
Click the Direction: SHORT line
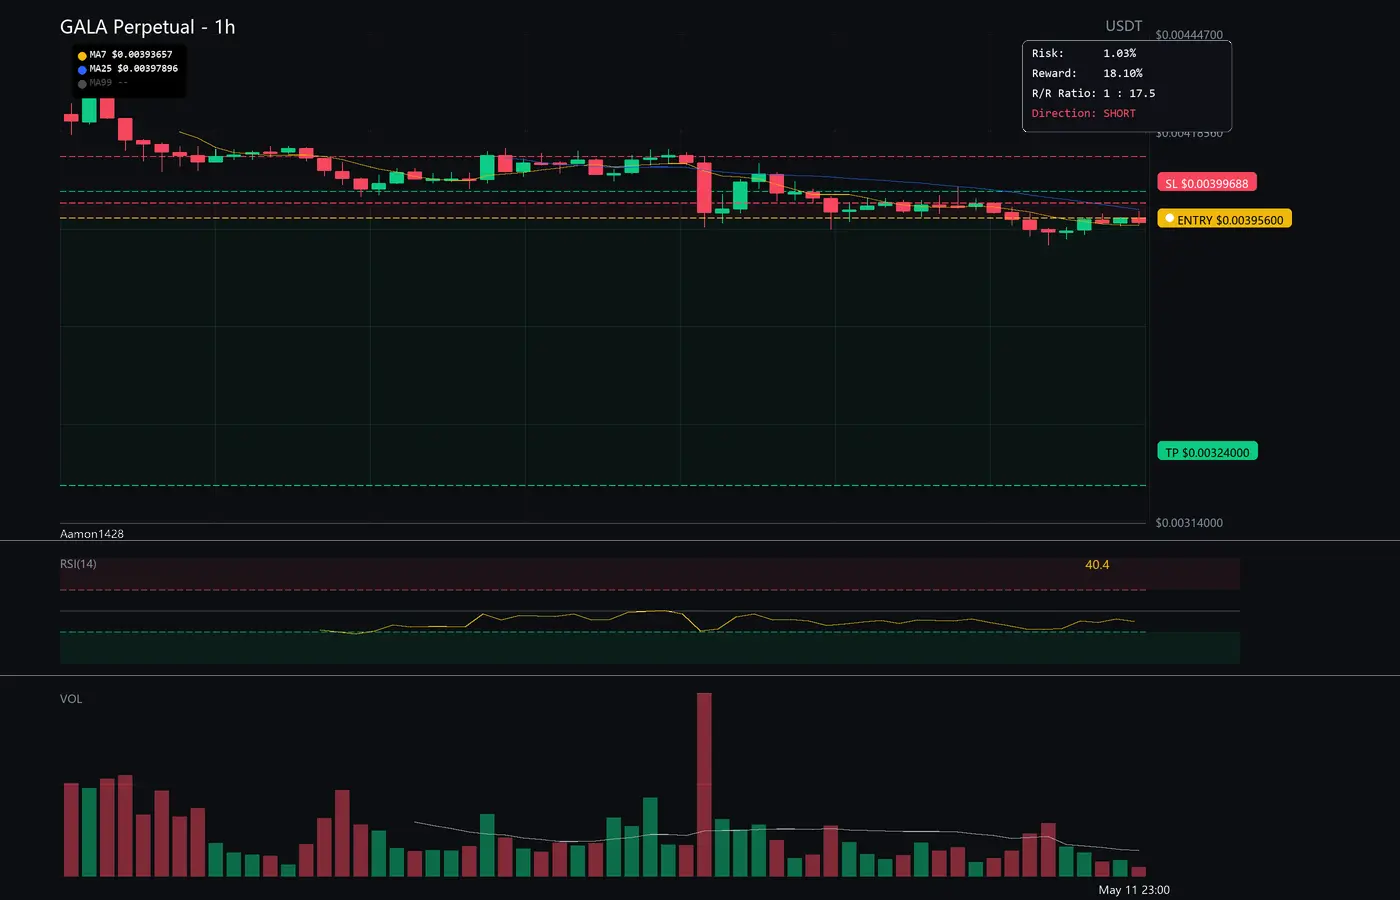pyautogui.click(x=1084, y=113)
